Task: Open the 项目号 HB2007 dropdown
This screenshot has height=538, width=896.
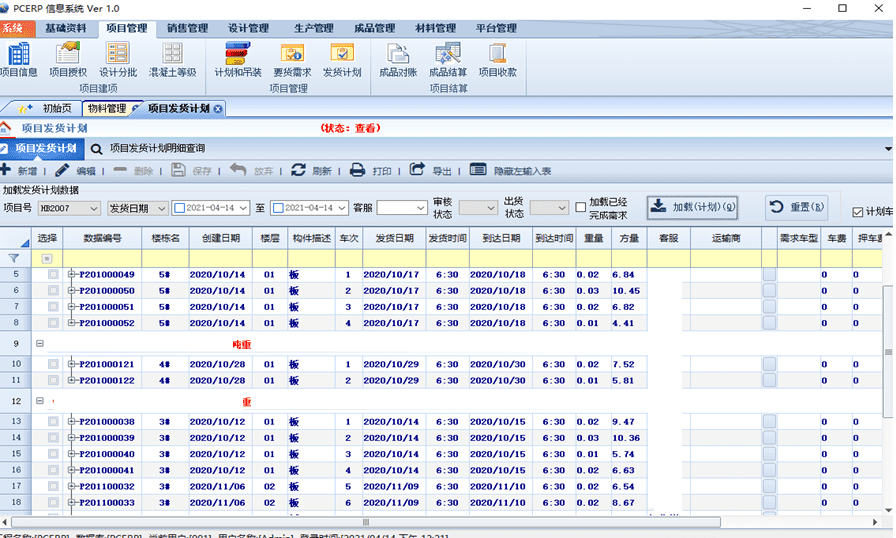Action: tap(94, 208)
